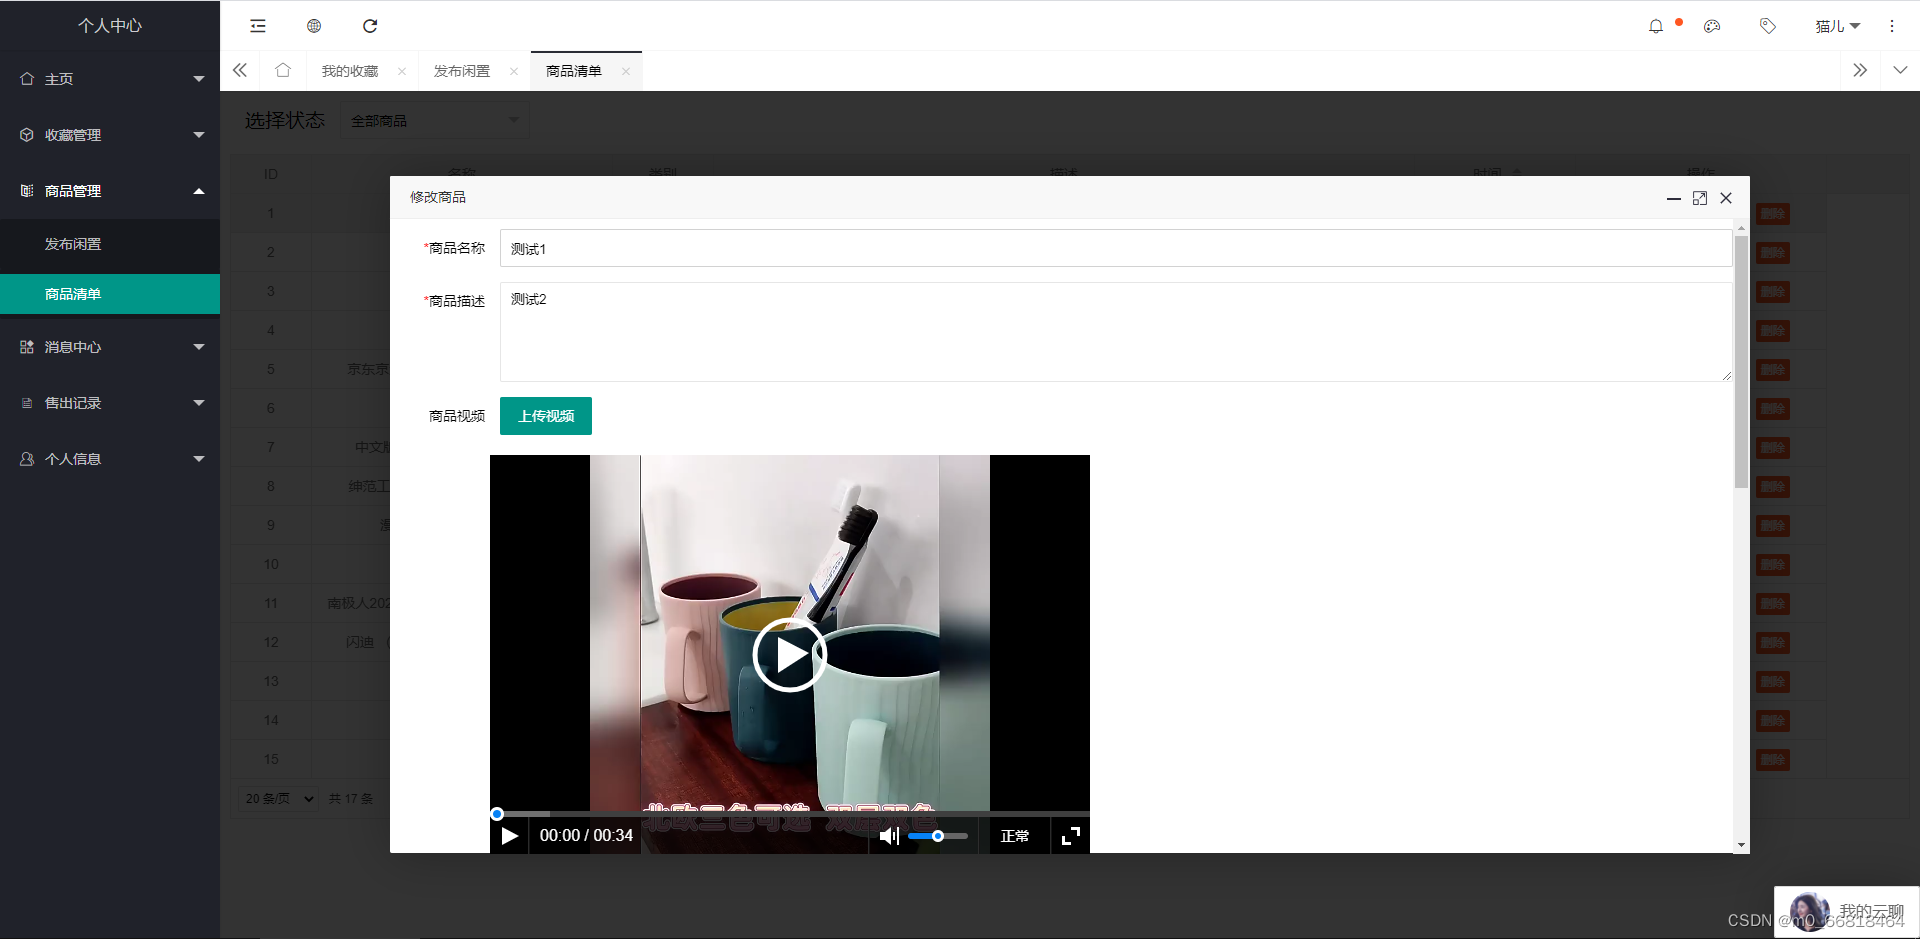This screenshot has height=939, width=1920.
Task: Open the theme palette icon
Action: pos(1712,26)
